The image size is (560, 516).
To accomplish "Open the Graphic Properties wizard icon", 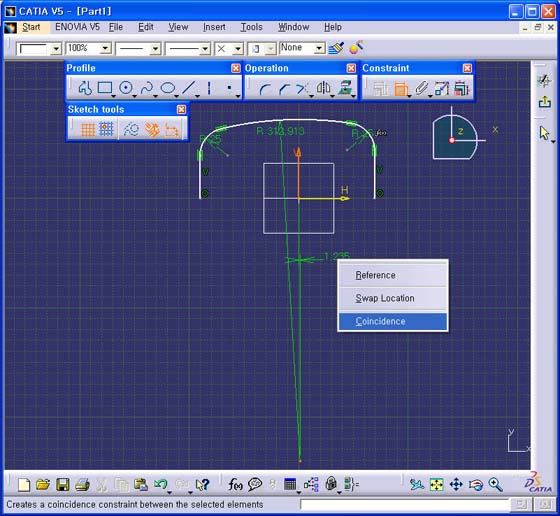I will [x=356, y=47].
